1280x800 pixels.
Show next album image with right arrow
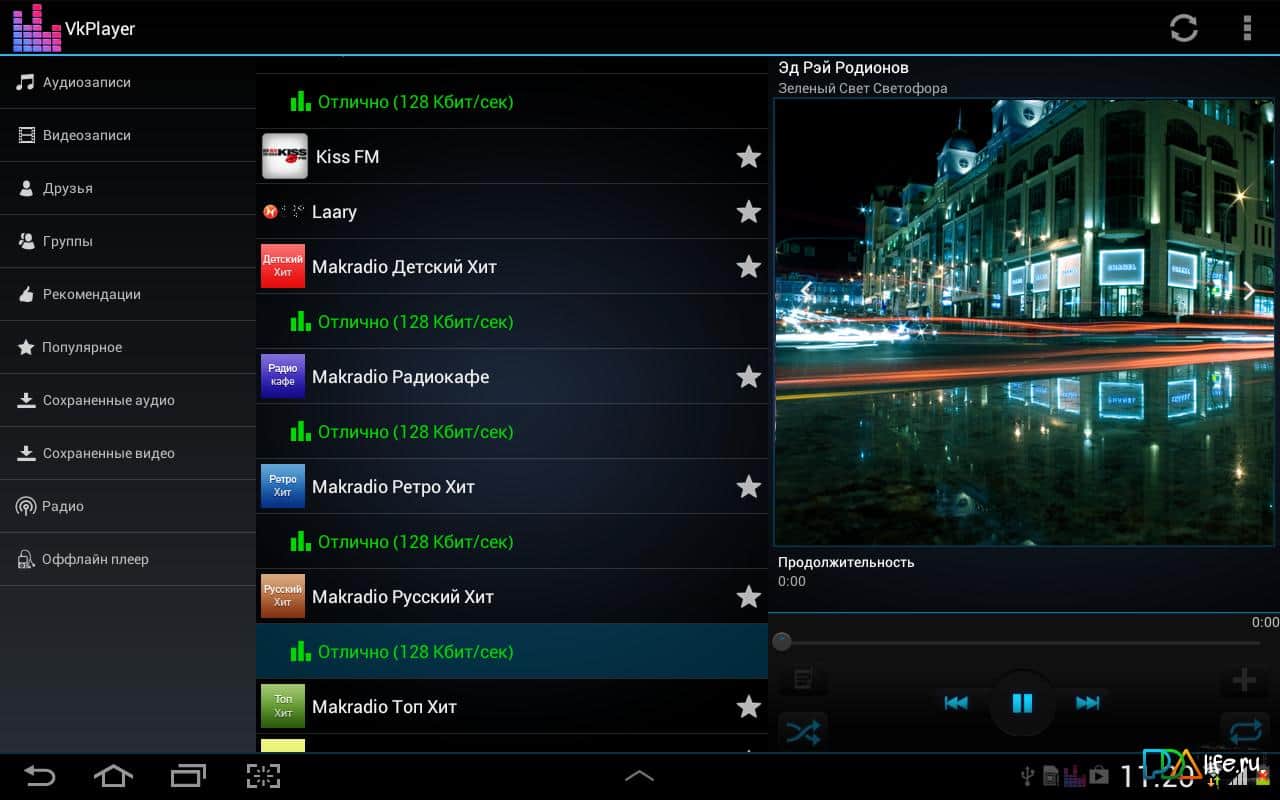pyautogui.click(x=1248, y=291)
